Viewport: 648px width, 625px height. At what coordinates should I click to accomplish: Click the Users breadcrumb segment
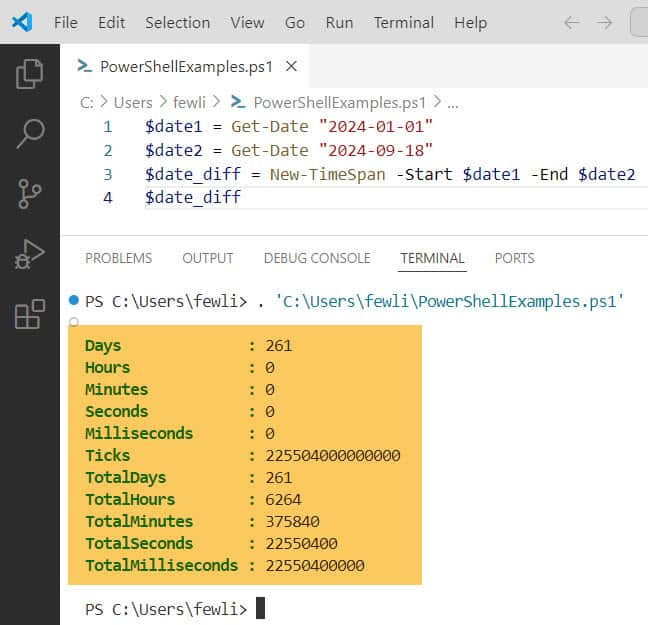pyautogui.click(x=133, y=103)
